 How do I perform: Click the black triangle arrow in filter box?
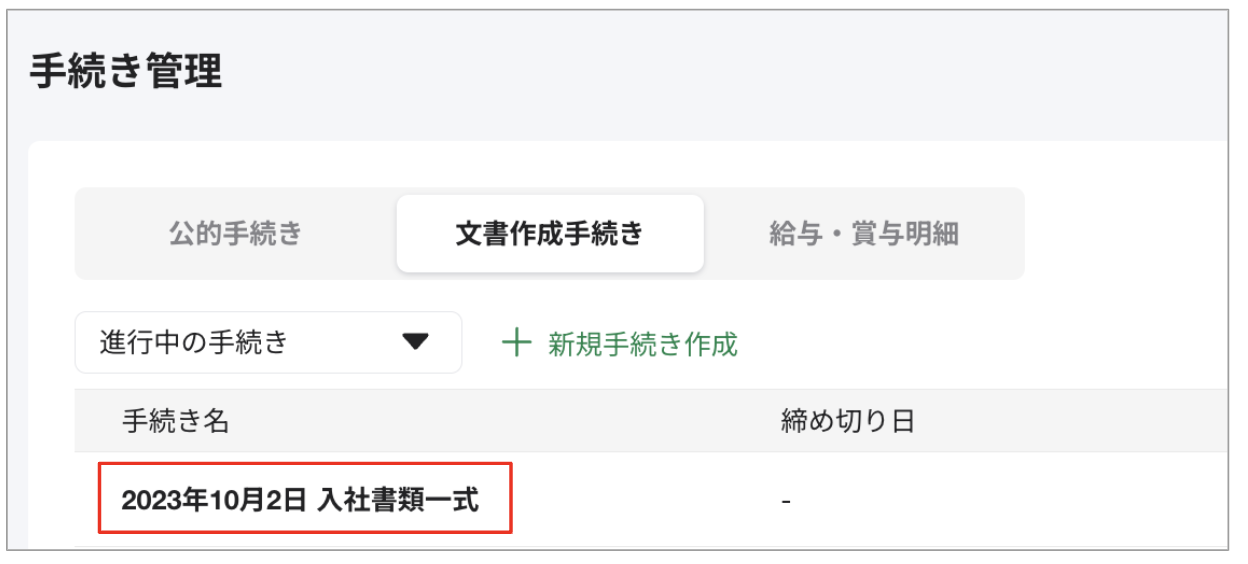coord(415,343)
